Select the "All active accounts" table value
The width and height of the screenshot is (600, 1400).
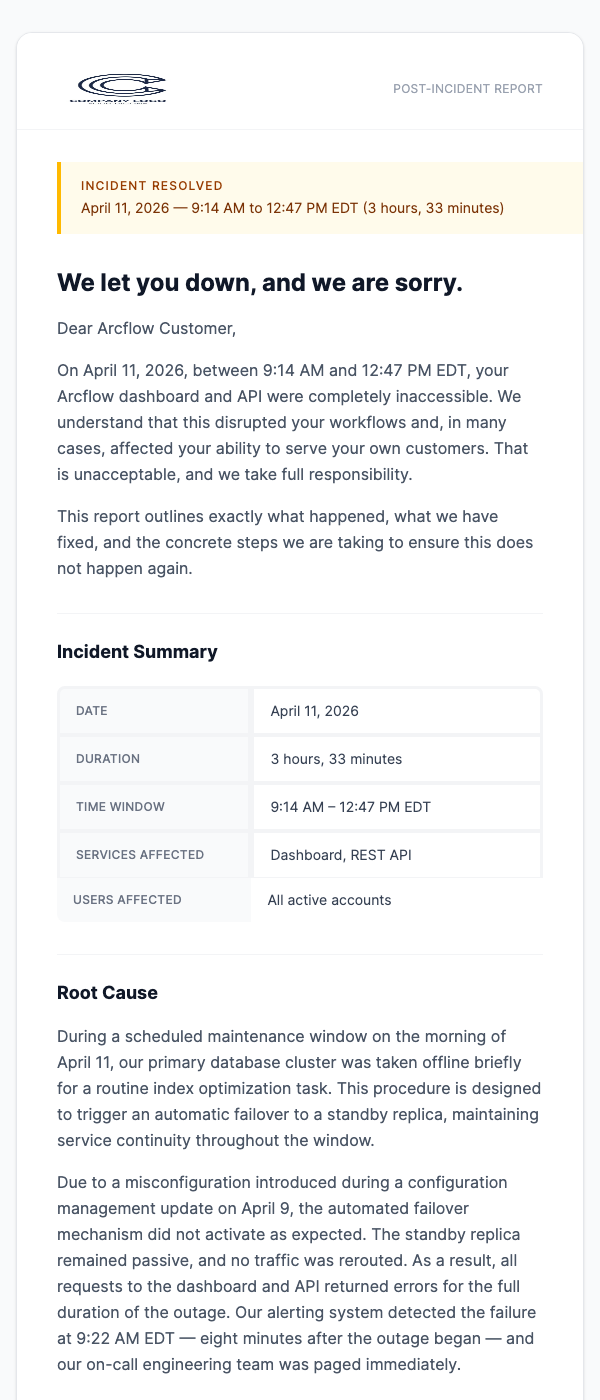click(x=330, y=900)
